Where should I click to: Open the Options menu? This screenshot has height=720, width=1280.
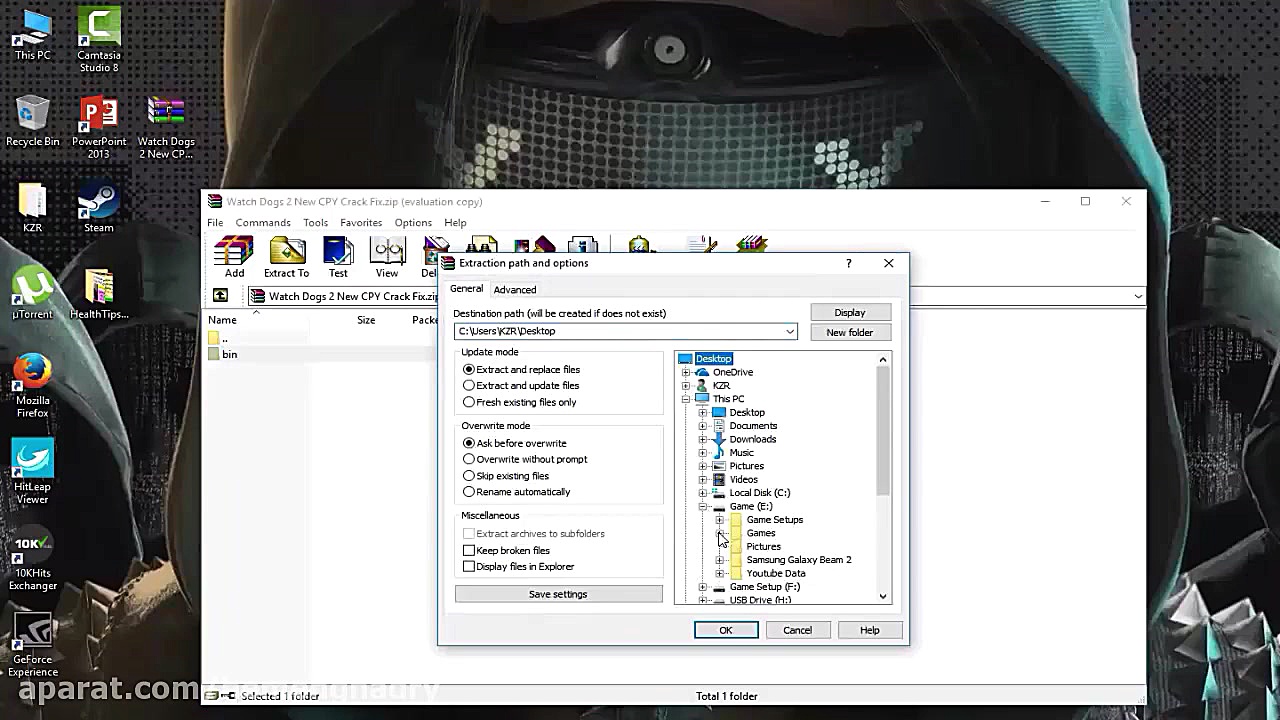pos(413,223)
